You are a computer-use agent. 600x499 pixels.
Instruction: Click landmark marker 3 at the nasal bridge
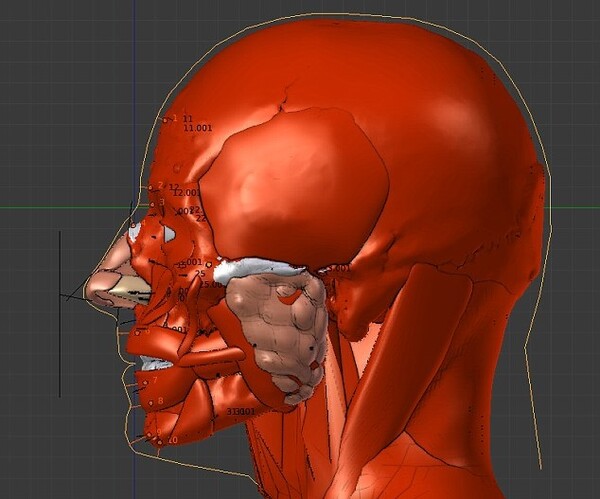coord(153,204)
